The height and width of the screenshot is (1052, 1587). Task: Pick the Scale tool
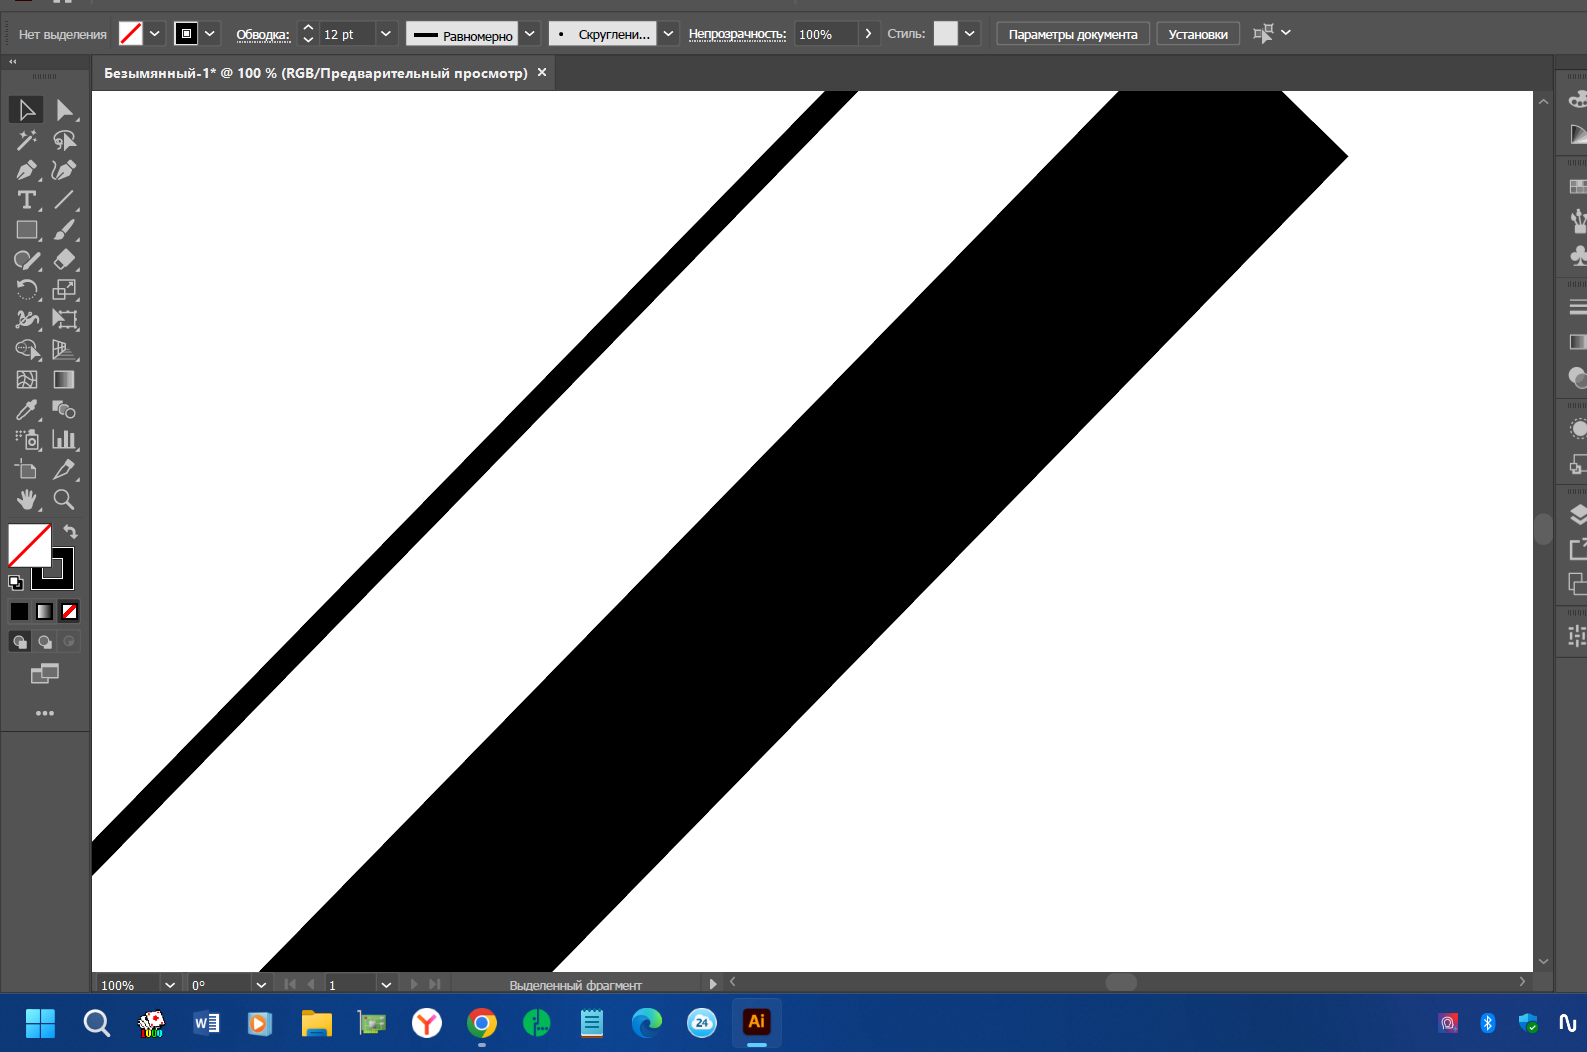pos(64,290)
